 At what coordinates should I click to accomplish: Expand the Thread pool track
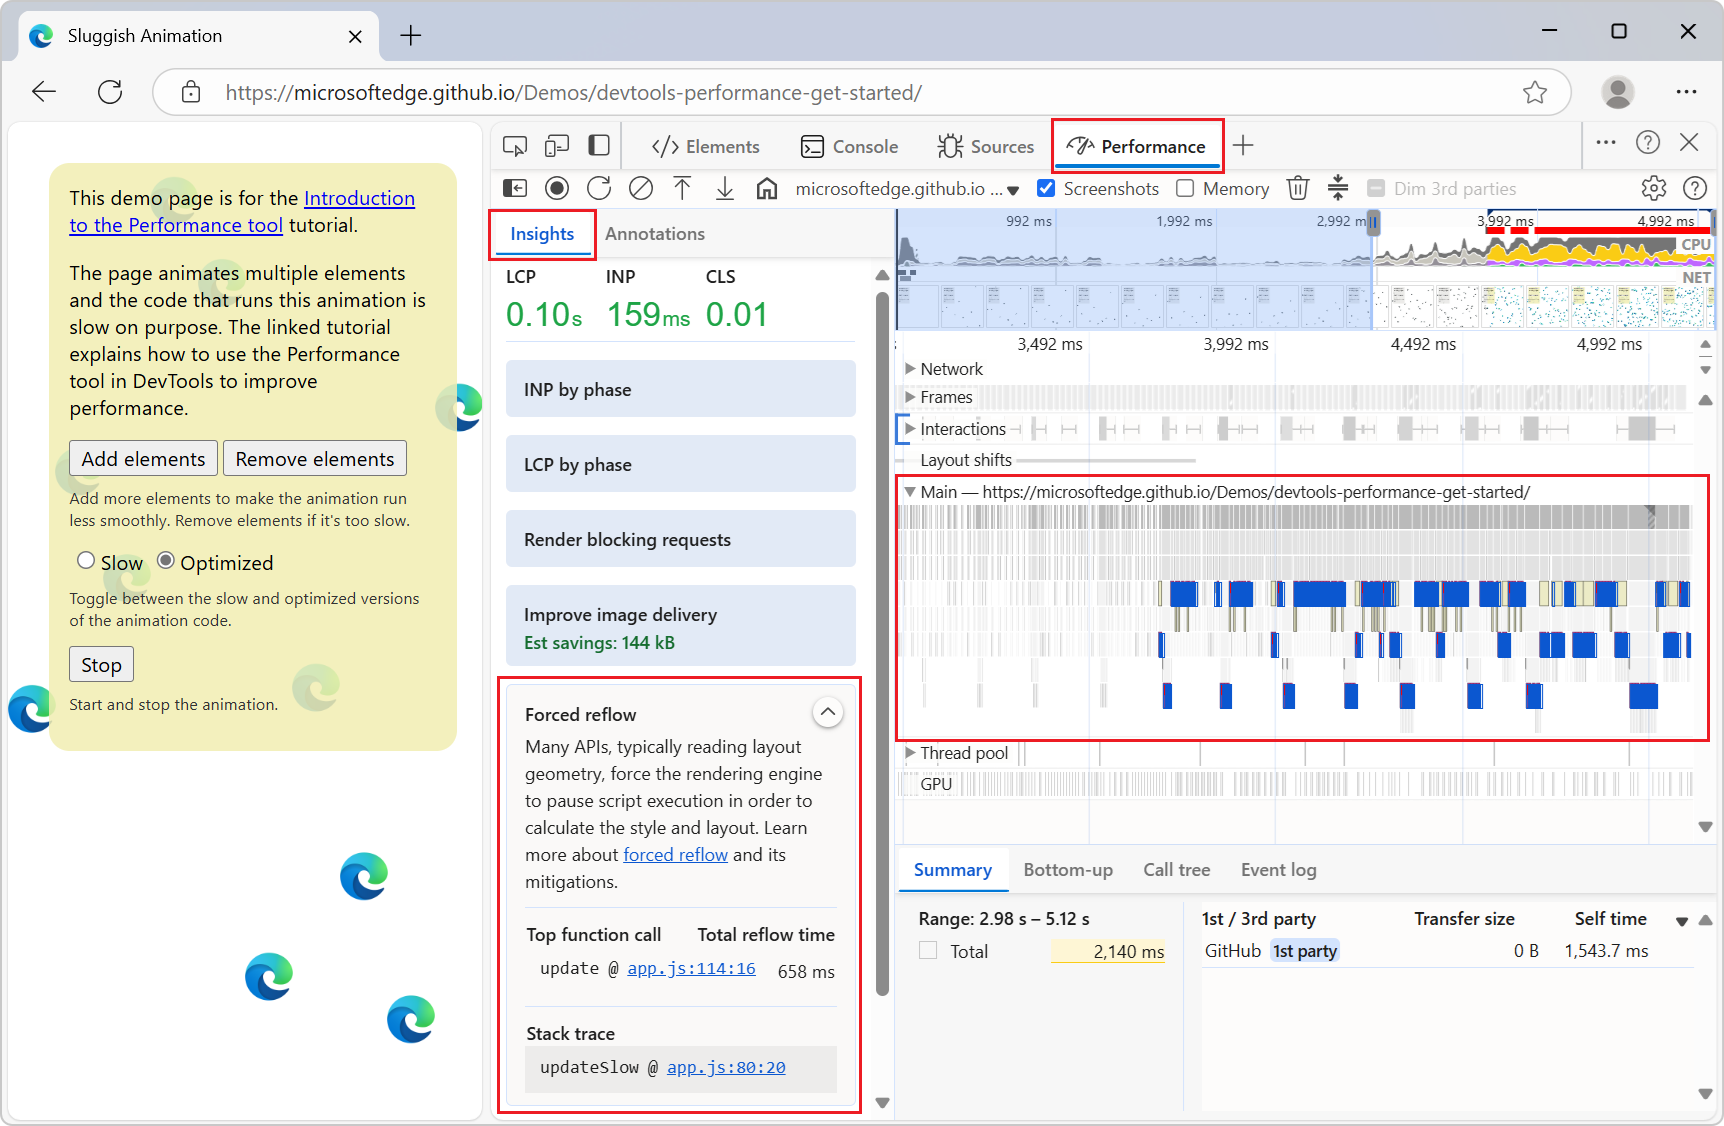(x=910, y=753)
